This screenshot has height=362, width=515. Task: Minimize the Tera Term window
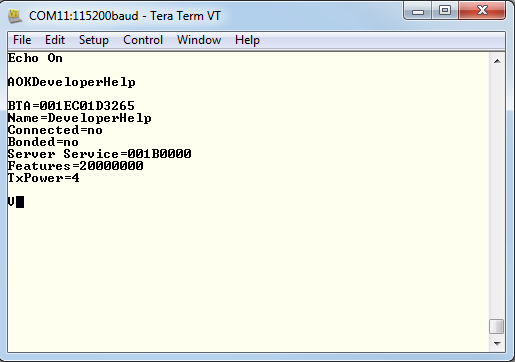tap(418, 11)
